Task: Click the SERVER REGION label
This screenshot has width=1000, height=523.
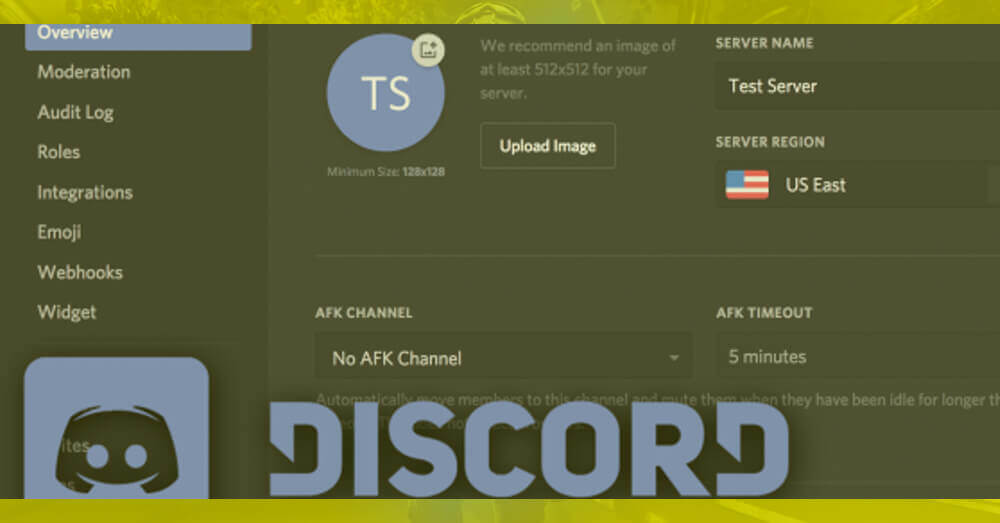Action: pos(770,142)
